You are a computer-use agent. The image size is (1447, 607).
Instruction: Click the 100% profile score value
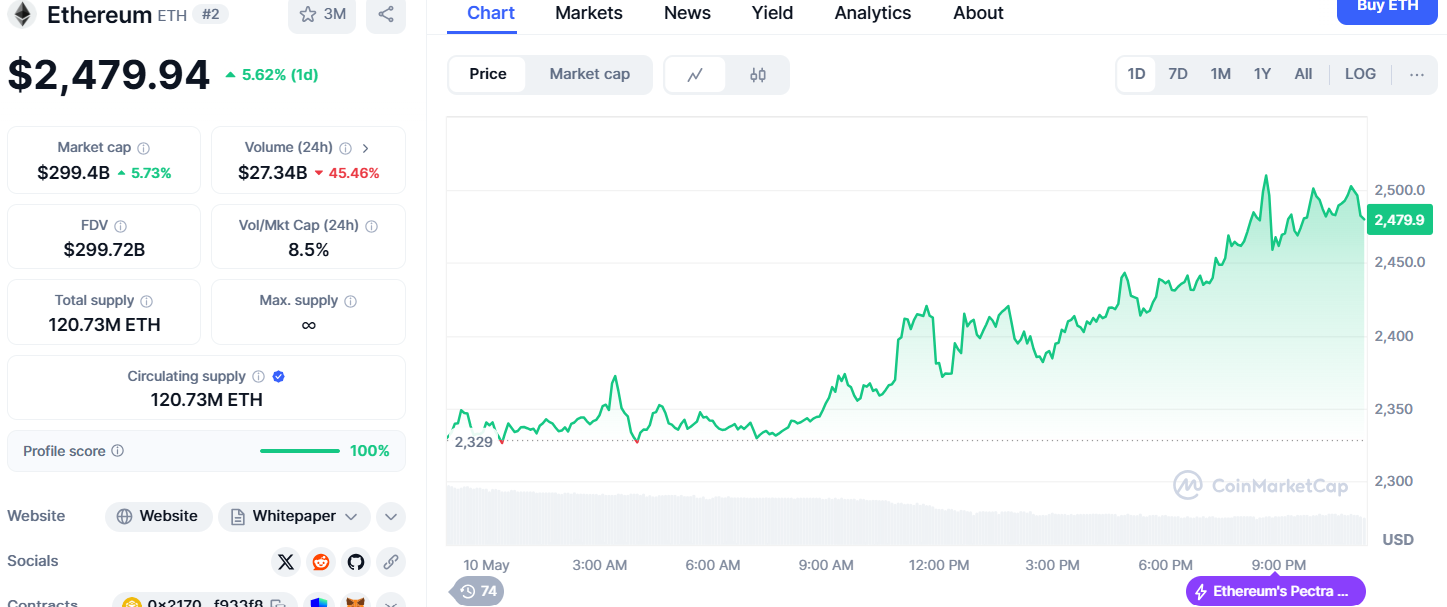coord(370,451)
